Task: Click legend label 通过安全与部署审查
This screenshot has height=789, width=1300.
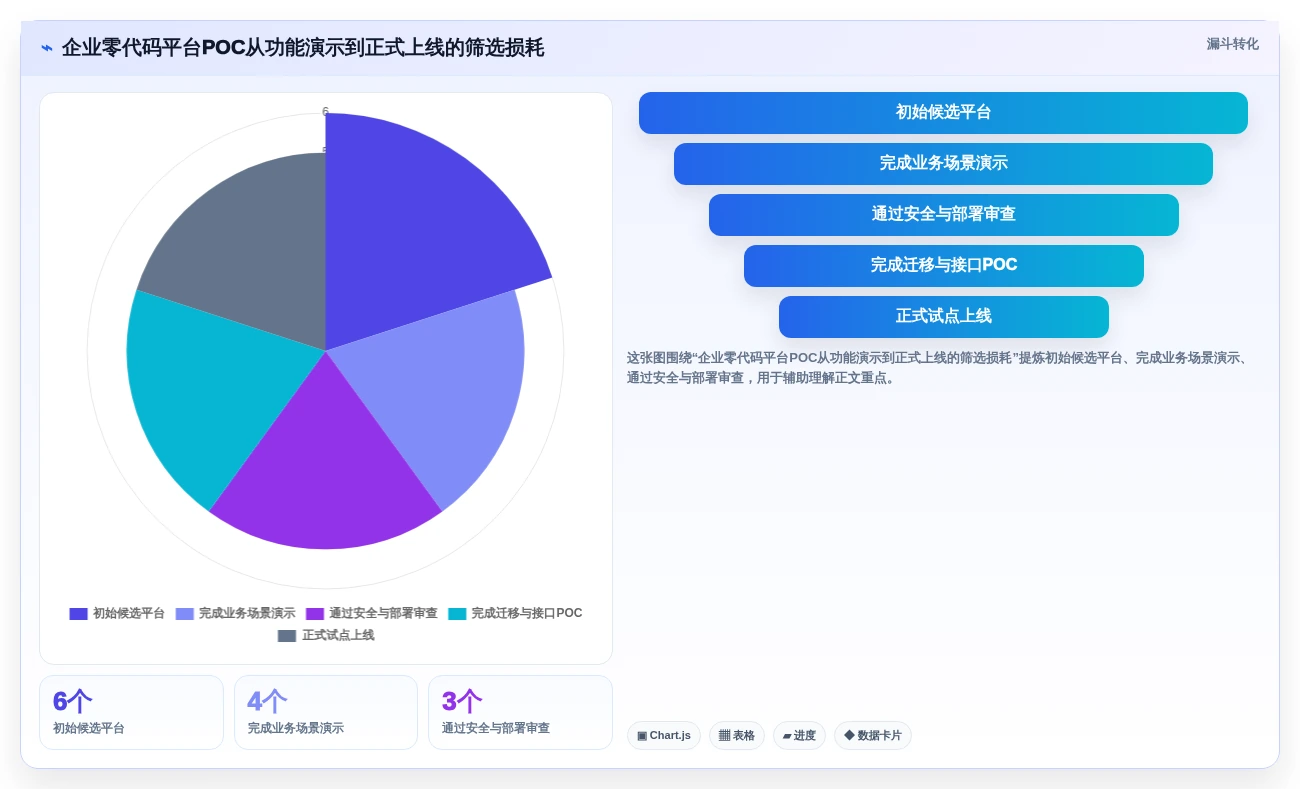Action: pyautogui.click(x=383, y=614)
